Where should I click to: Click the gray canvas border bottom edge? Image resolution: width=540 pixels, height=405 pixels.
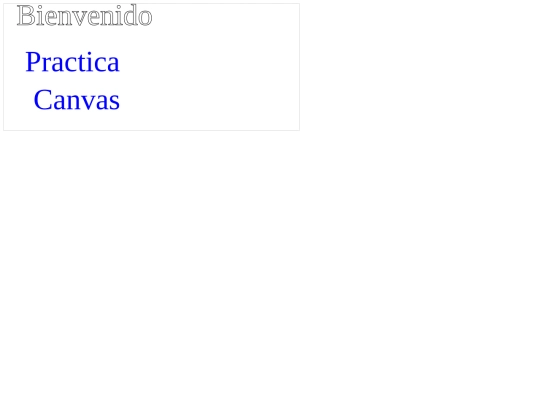point(152,130)
